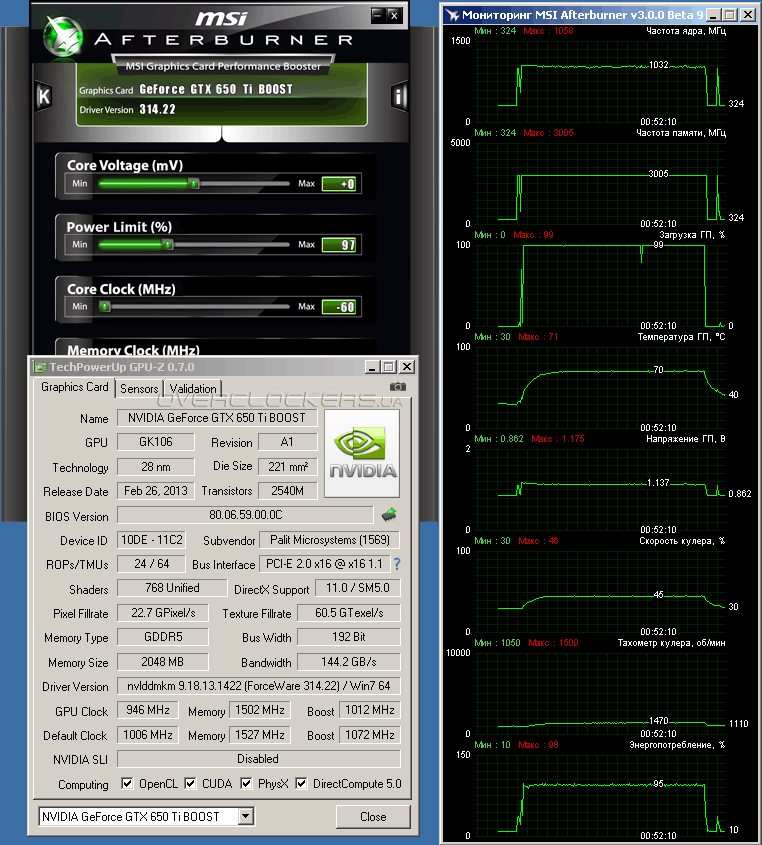Minimize the MSI Afterburner main window
Viewport: 762px width, 845px height.
(x=378, y=15)
